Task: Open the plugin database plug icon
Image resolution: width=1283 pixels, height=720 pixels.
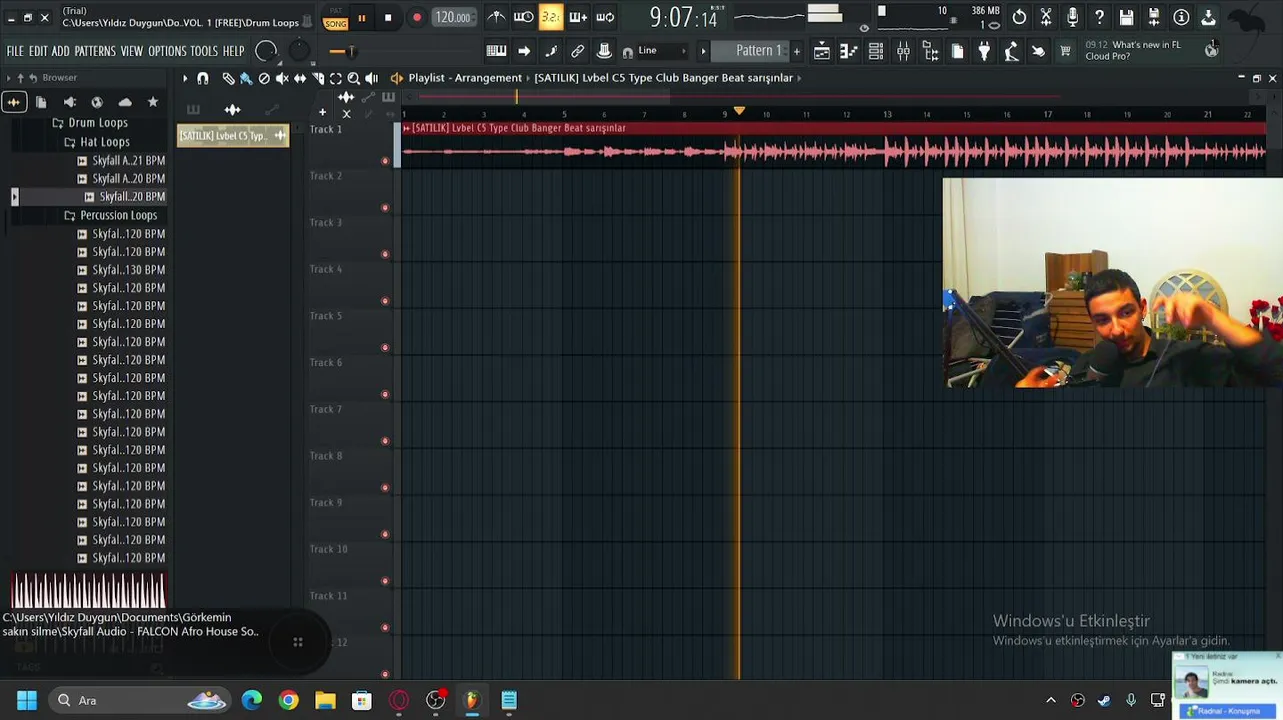Action: (984, 51)
